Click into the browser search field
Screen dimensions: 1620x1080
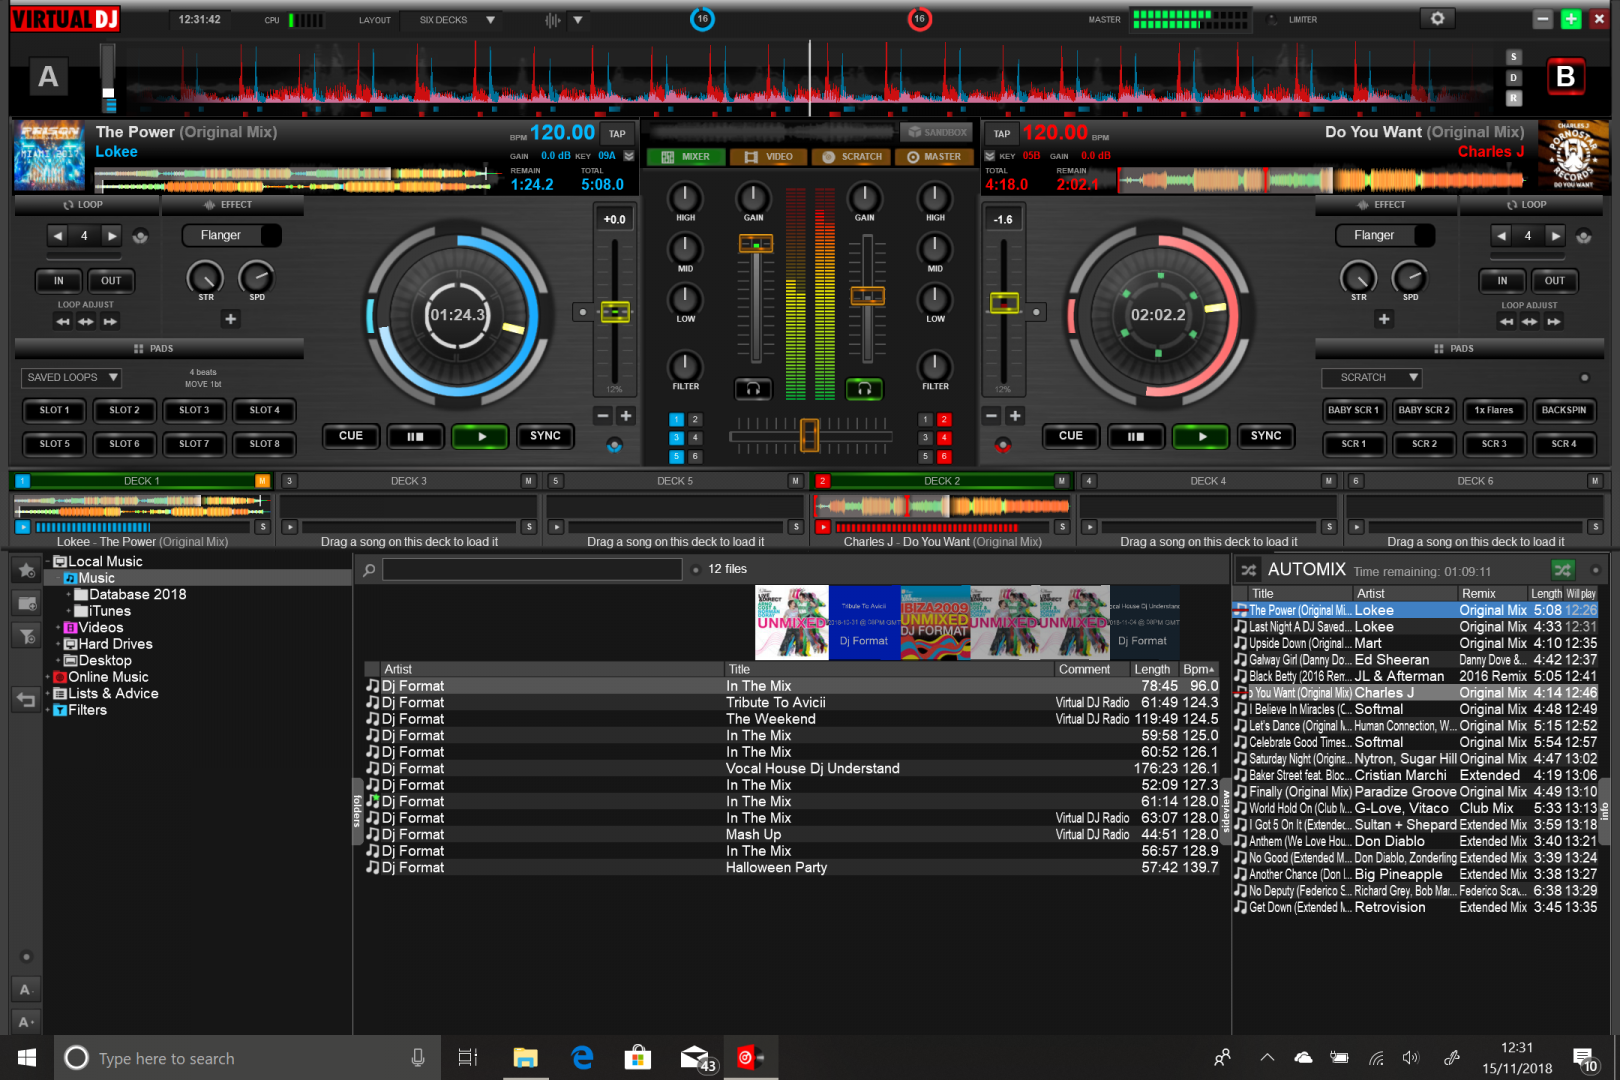[532, 570]
